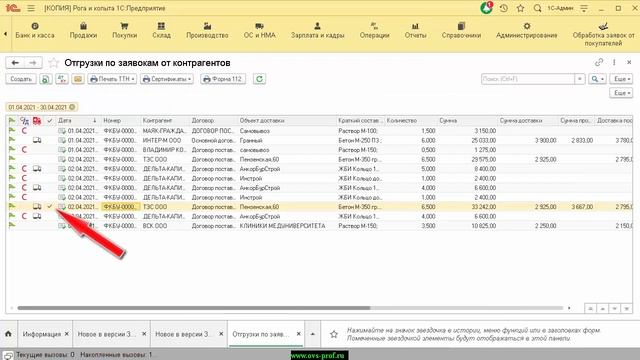Open the Зарплата и кадры section

[318, 31]
